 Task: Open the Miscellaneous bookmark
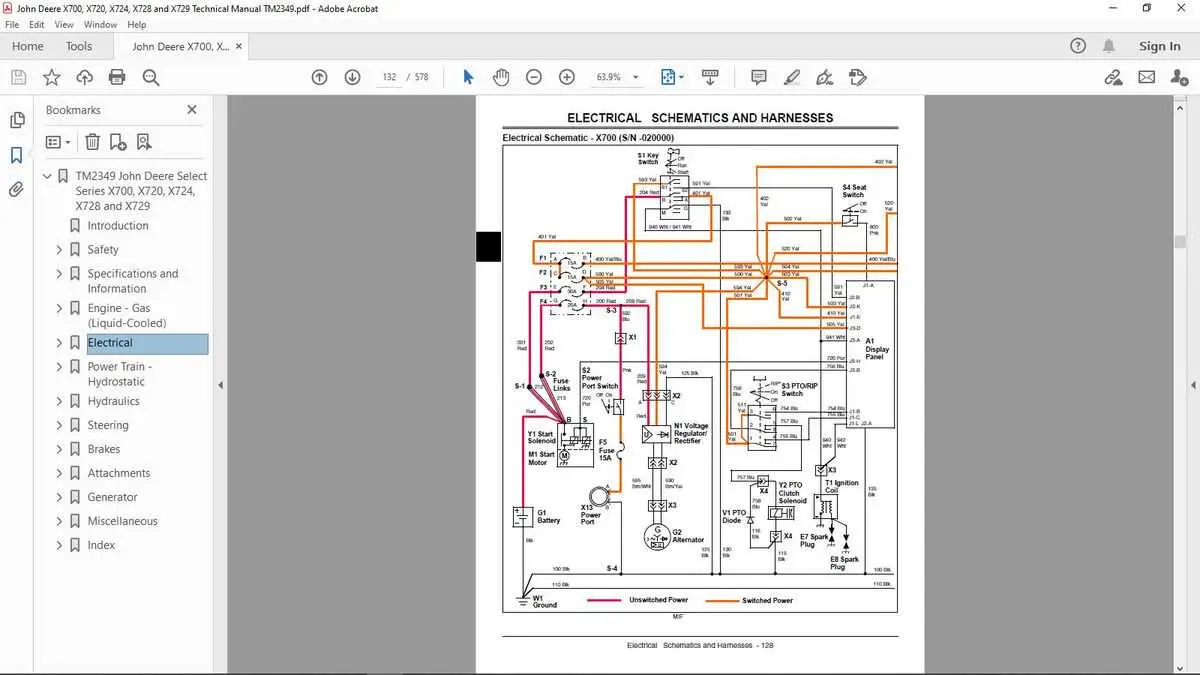click(122, 521)
